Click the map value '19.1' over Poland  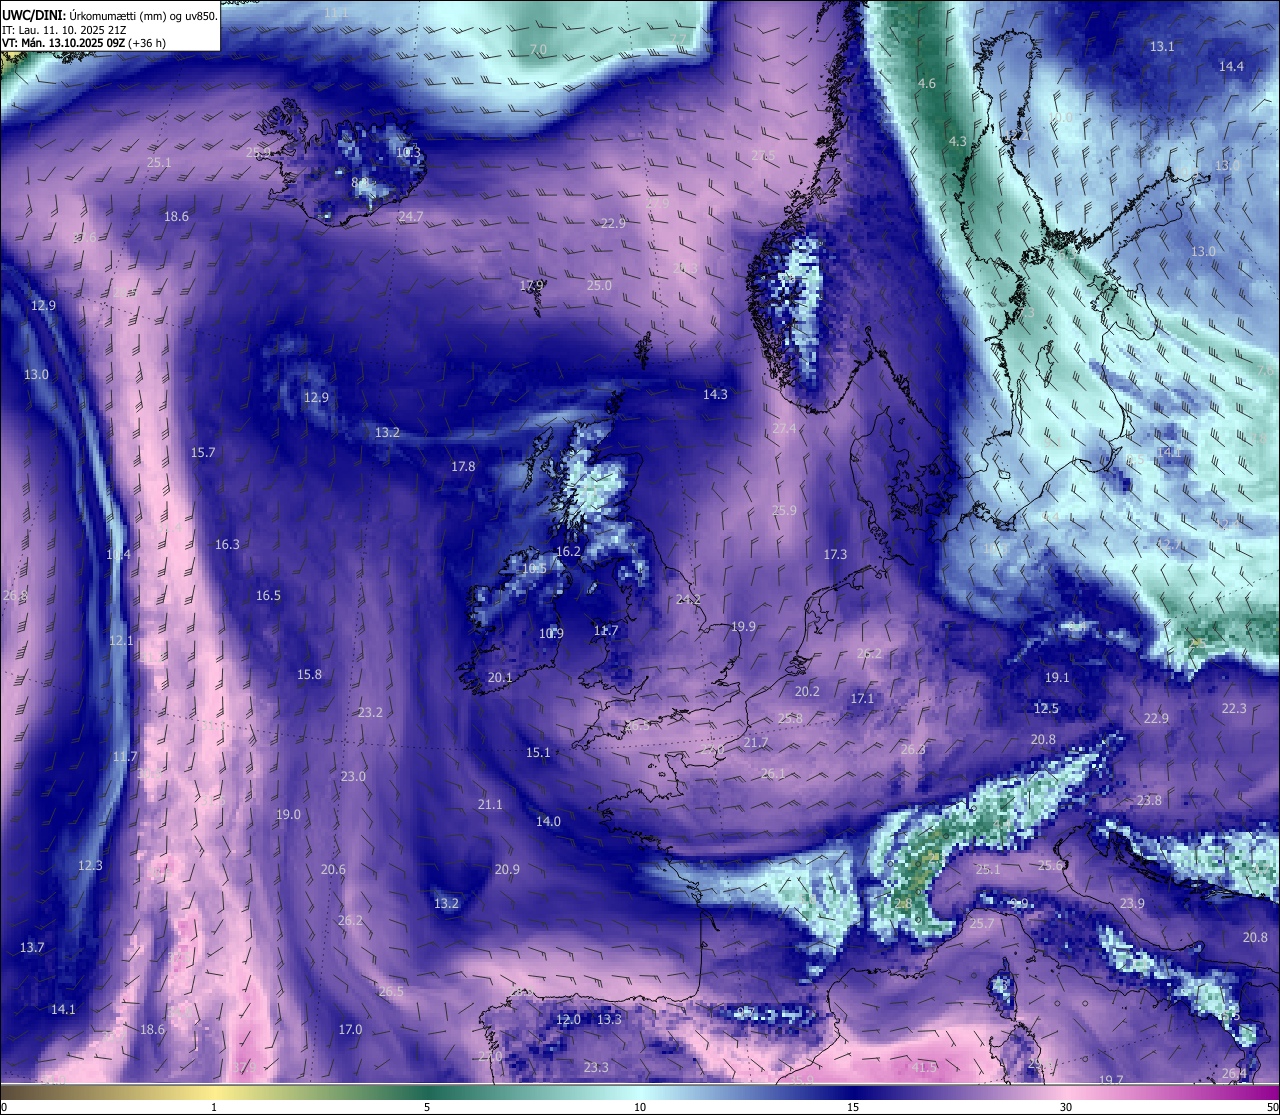pos(1057,677)
